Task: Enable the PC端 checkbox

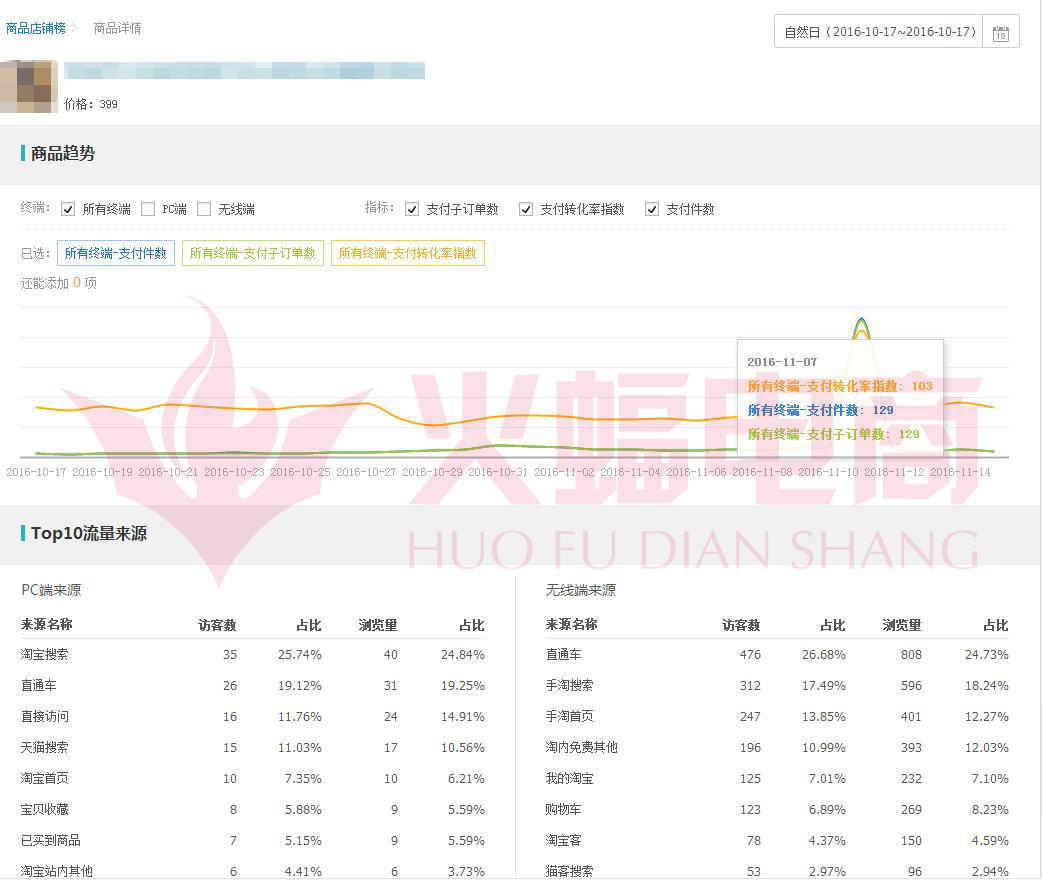Action: click(148, 209)
